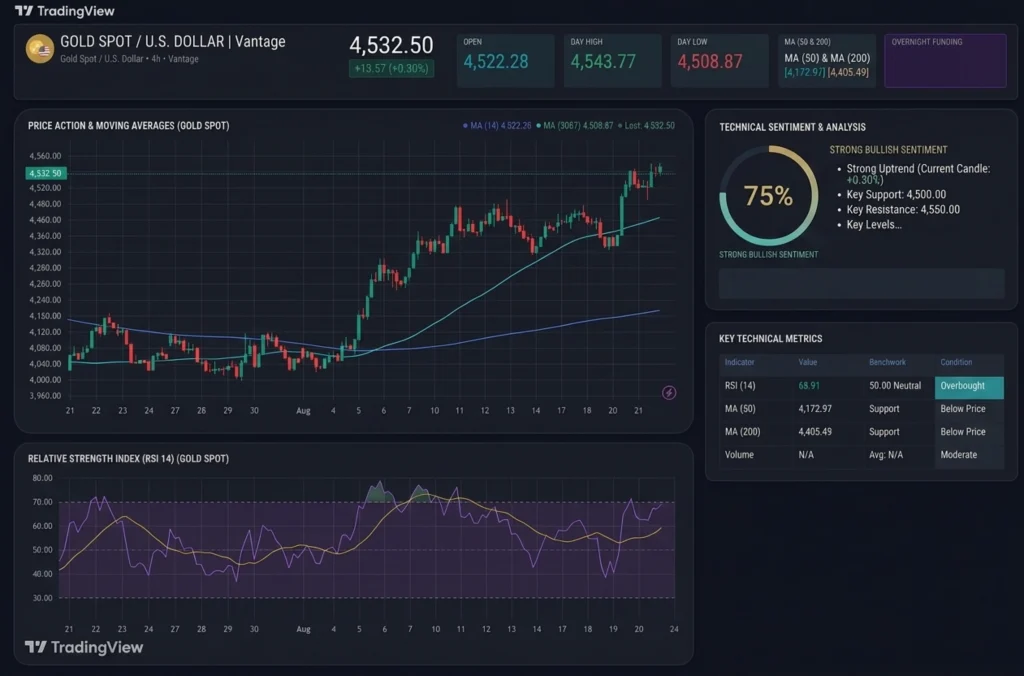Click the Gold Spot 4h Vantage subtitle

[129, 59]
